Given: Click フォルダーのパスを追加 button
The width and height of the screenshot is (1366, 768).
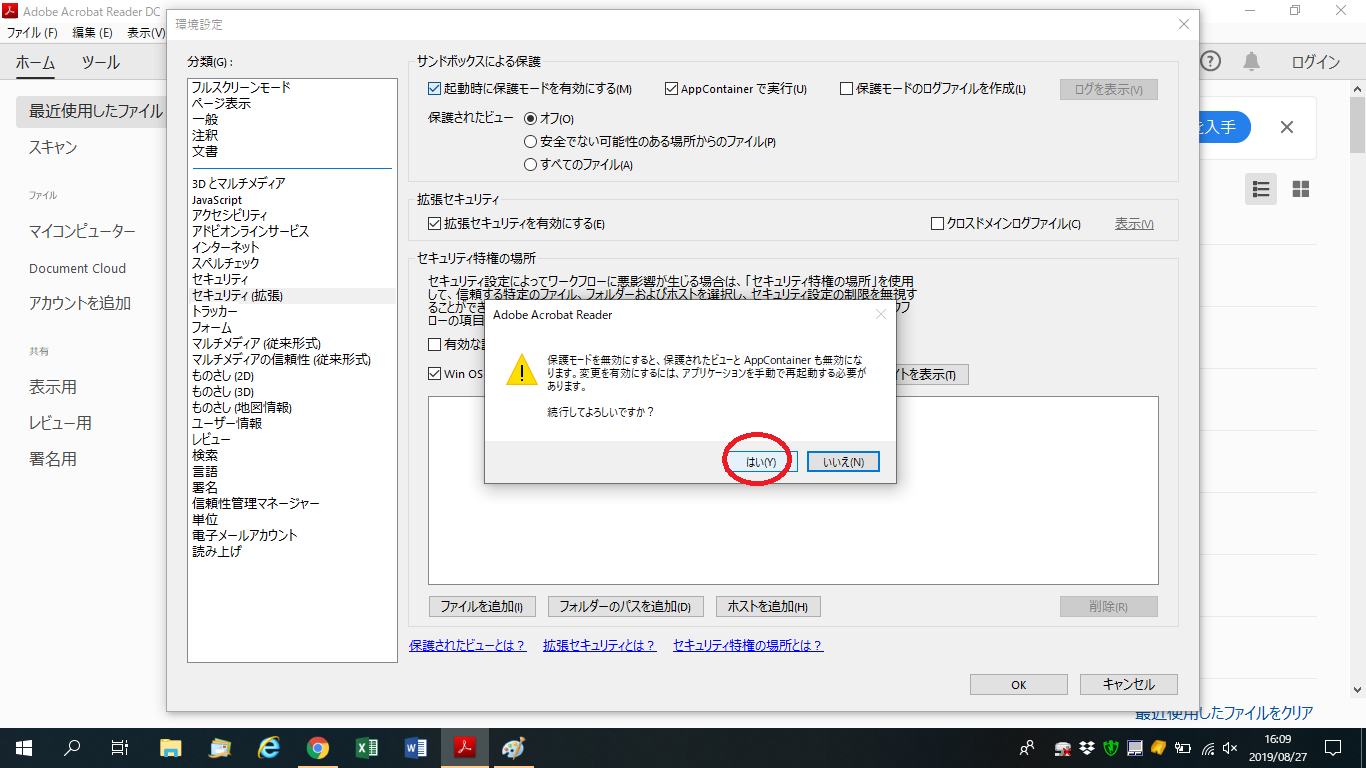Looking at the screenshot, I should click(x=625, y=606).
